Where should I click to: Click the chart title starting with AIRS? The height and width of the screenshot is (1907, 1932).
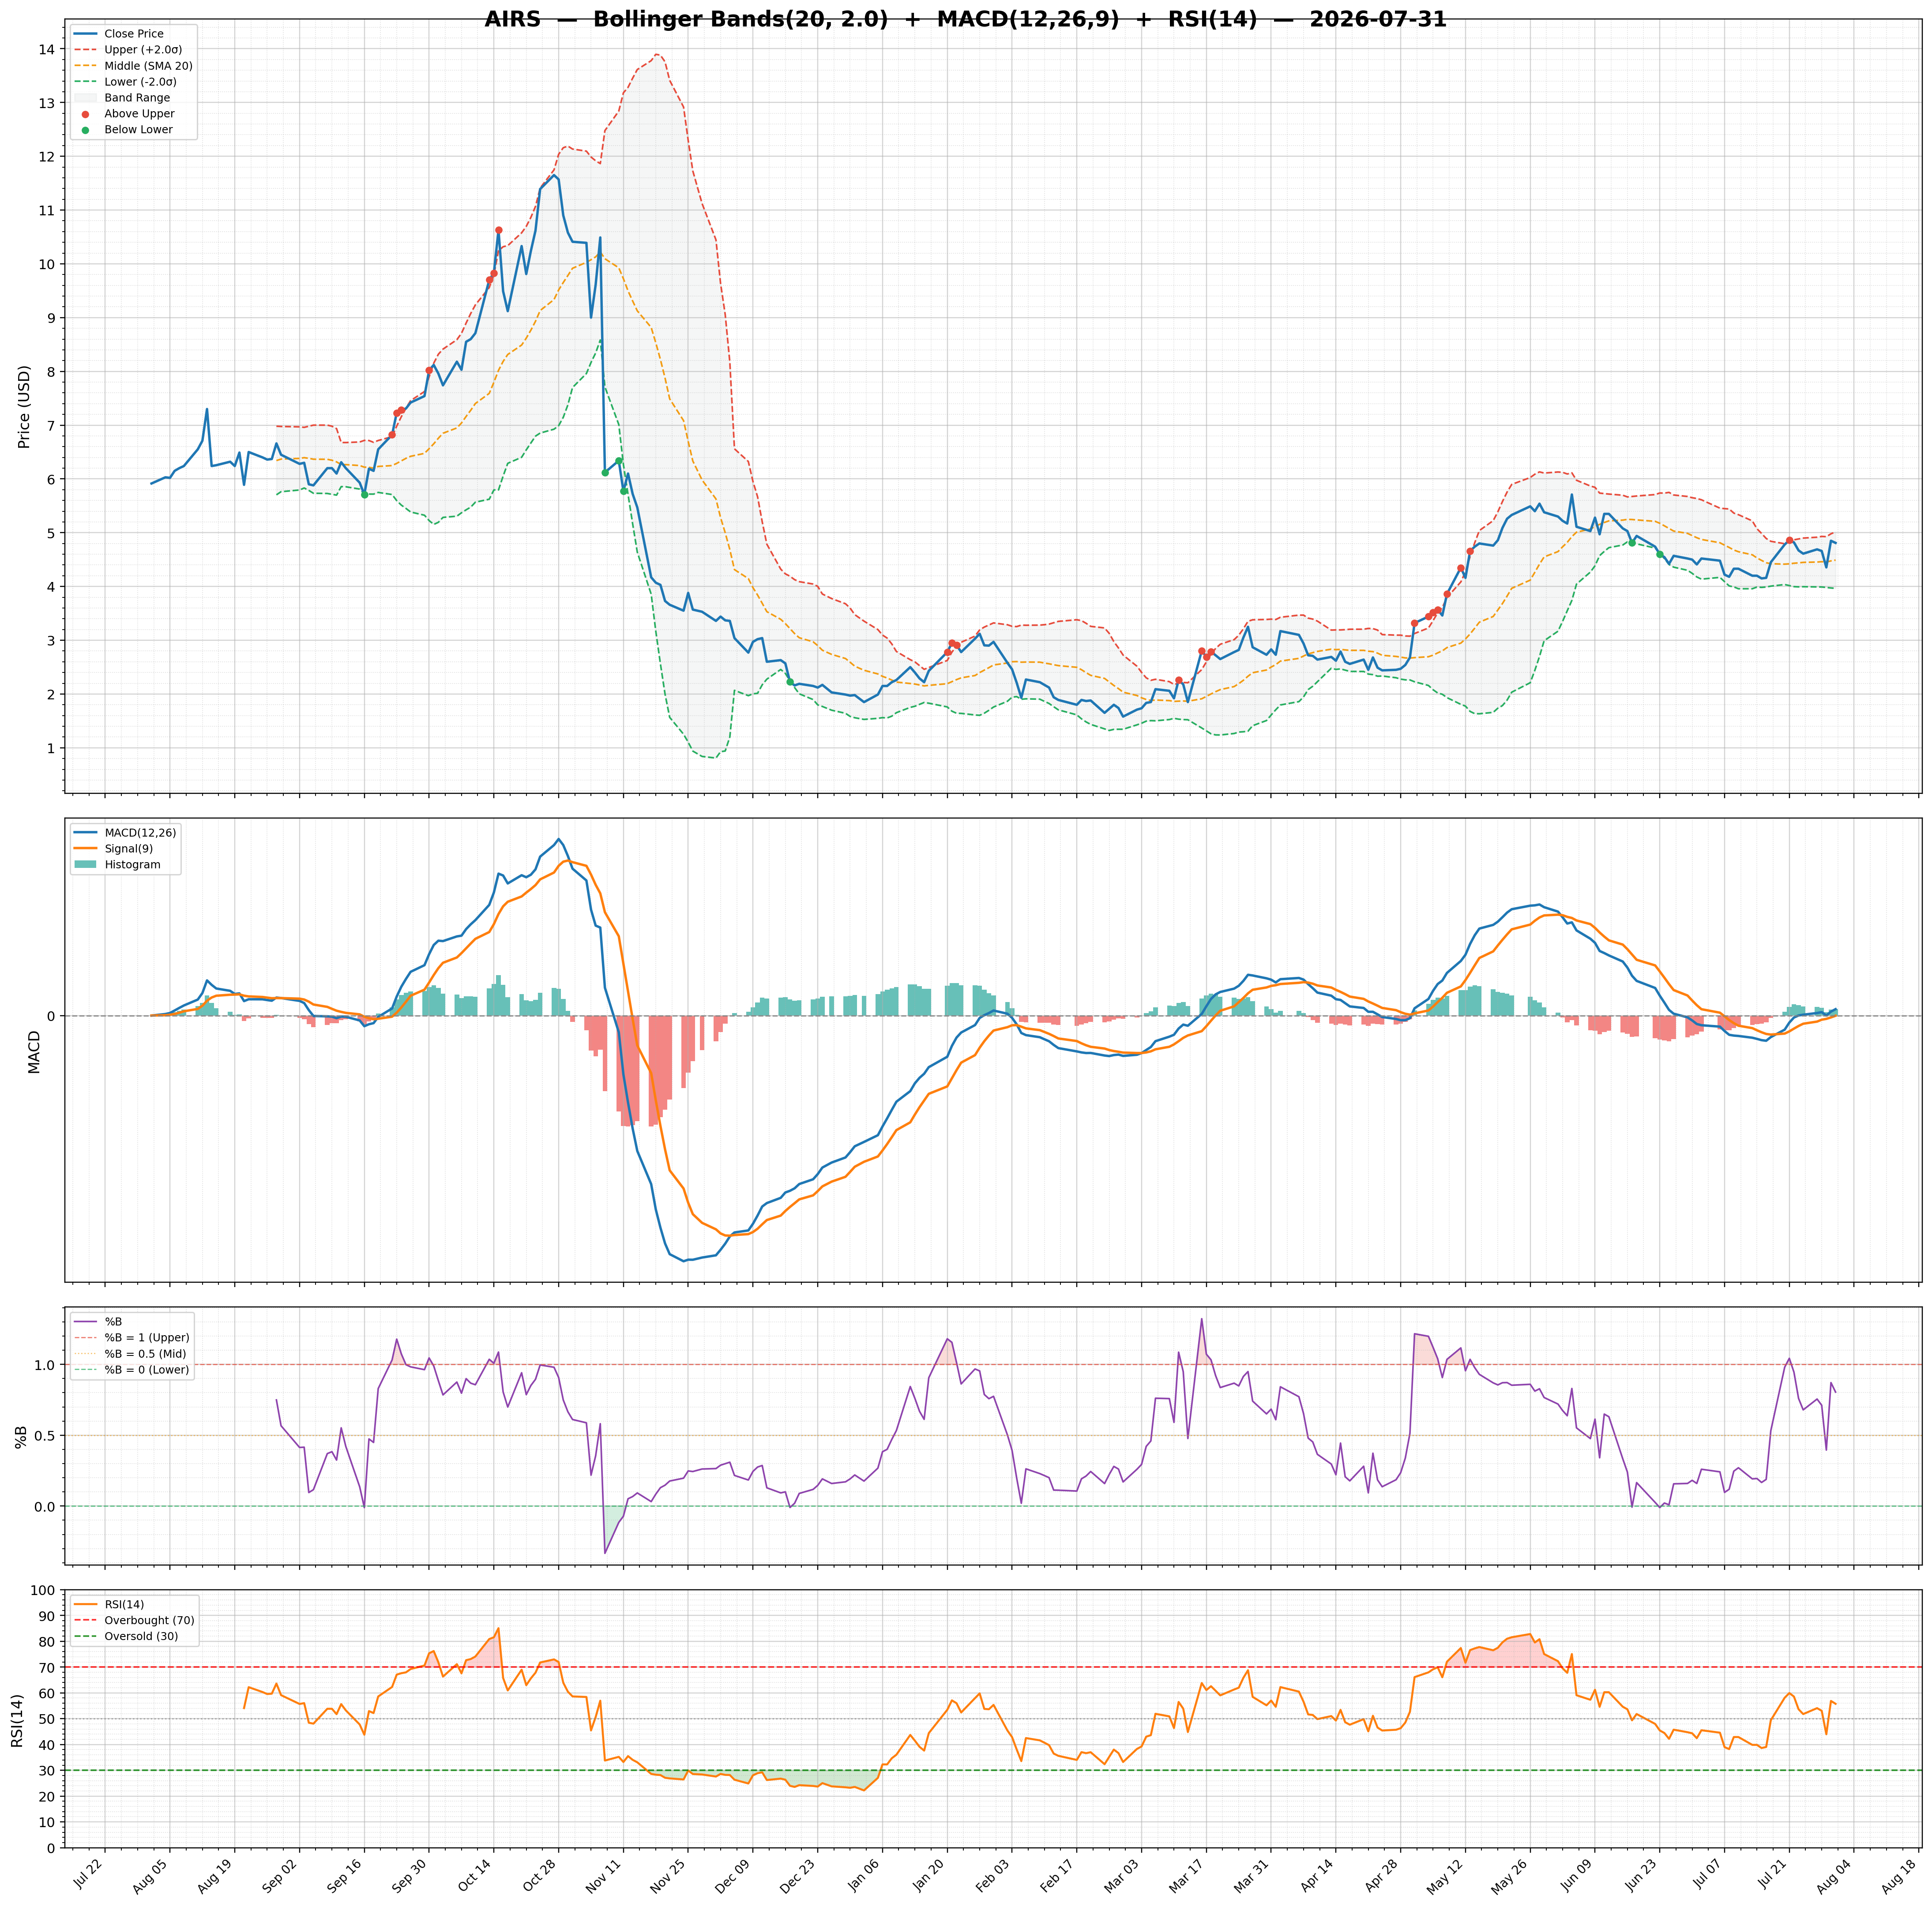point(965,20)
